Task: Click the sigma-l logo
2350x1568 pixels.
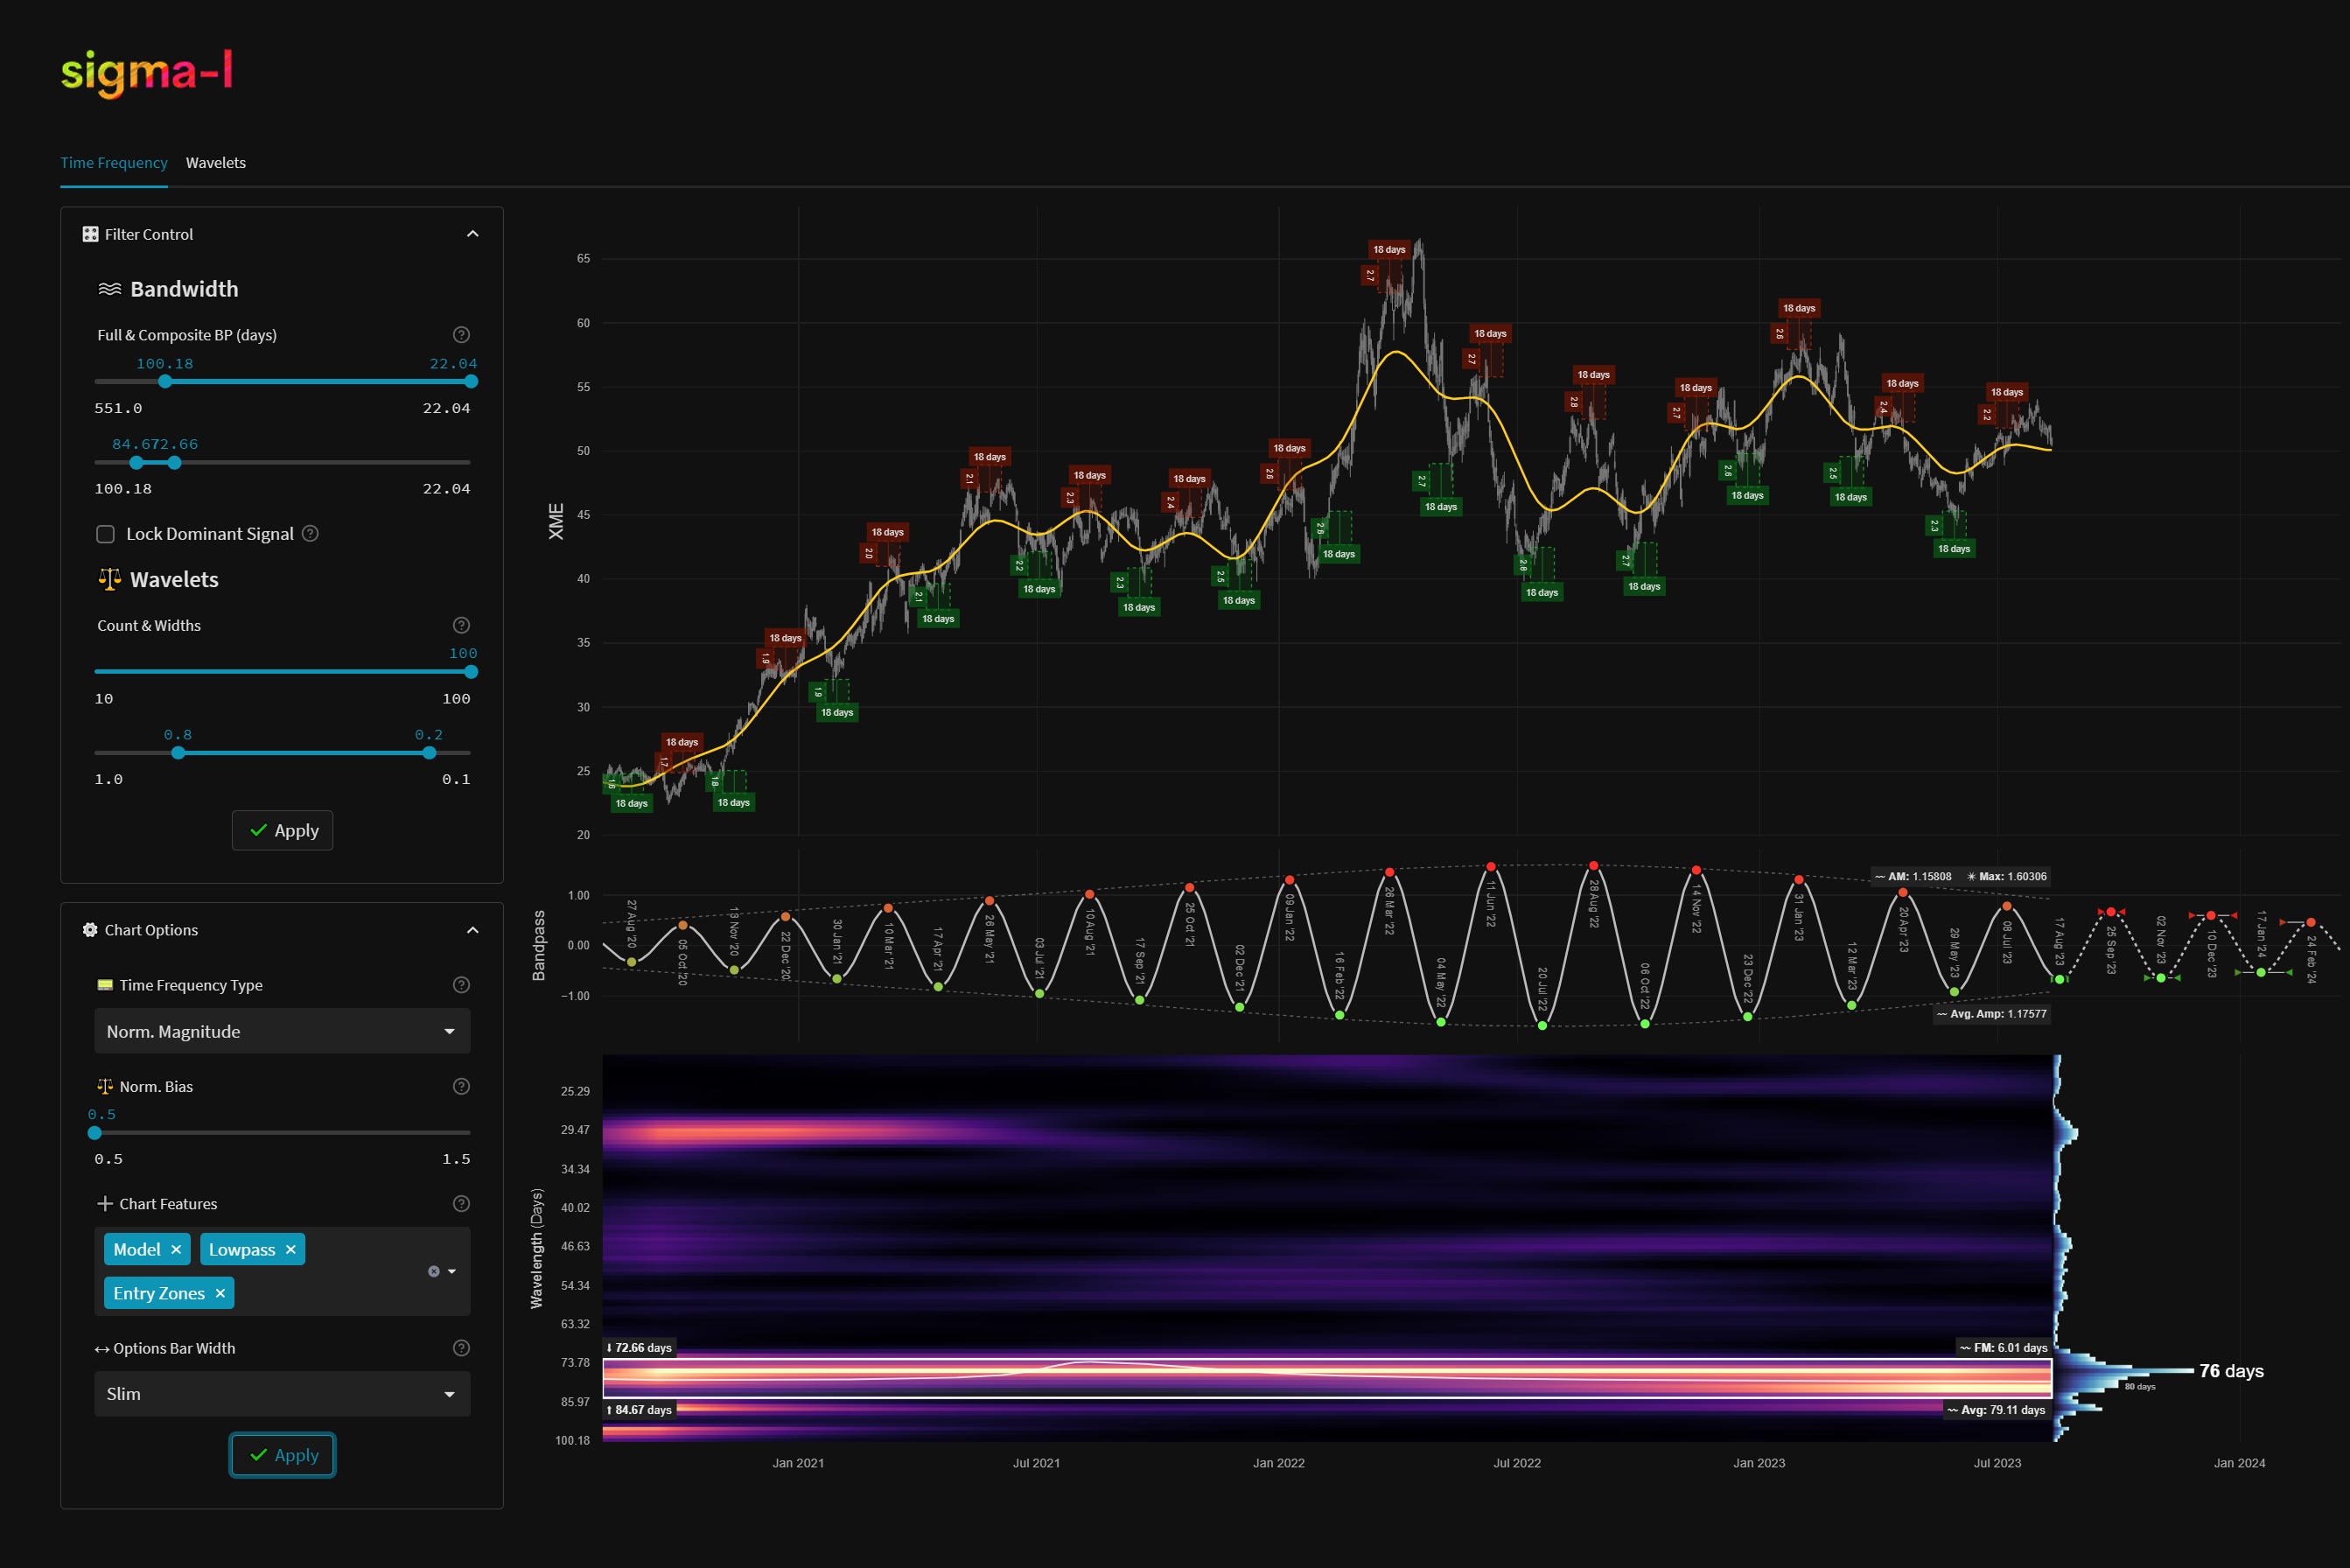Action: tap(147, 72)
